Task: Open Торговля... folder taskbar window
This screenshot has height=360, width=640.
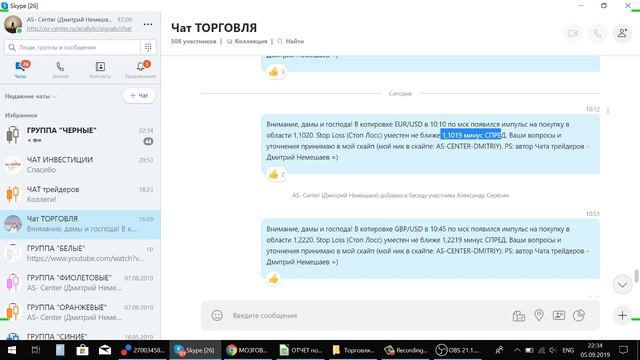Action: 353,350
